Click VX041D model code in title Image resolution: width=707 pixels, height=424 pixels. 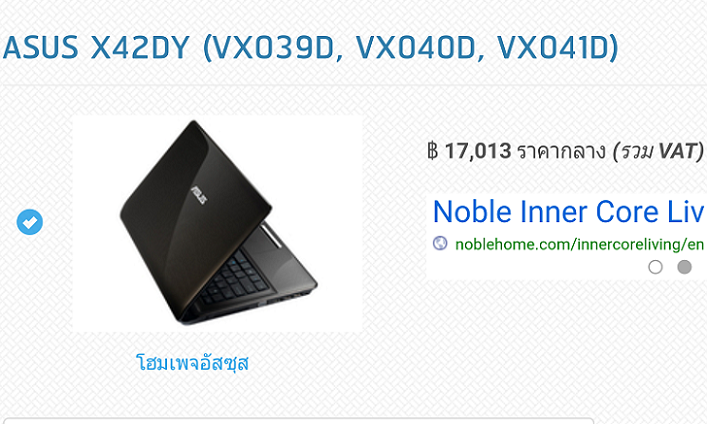tap(553, 47)
